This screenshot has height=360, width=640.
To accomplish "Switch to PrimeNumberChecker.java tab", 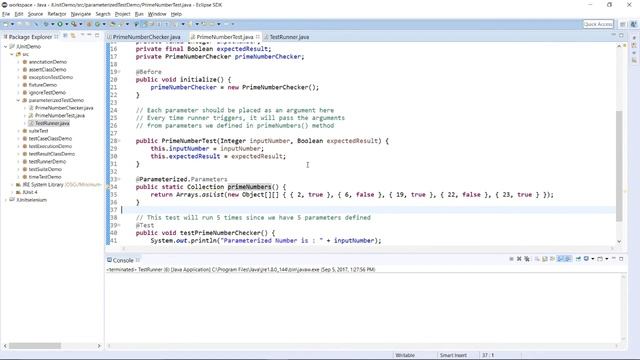I will (146, 37).
